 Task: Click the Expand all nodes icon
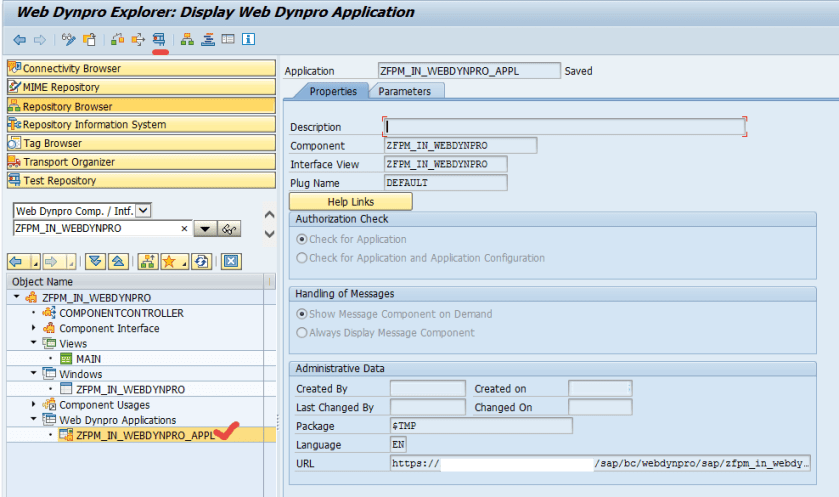pos(95,261)
